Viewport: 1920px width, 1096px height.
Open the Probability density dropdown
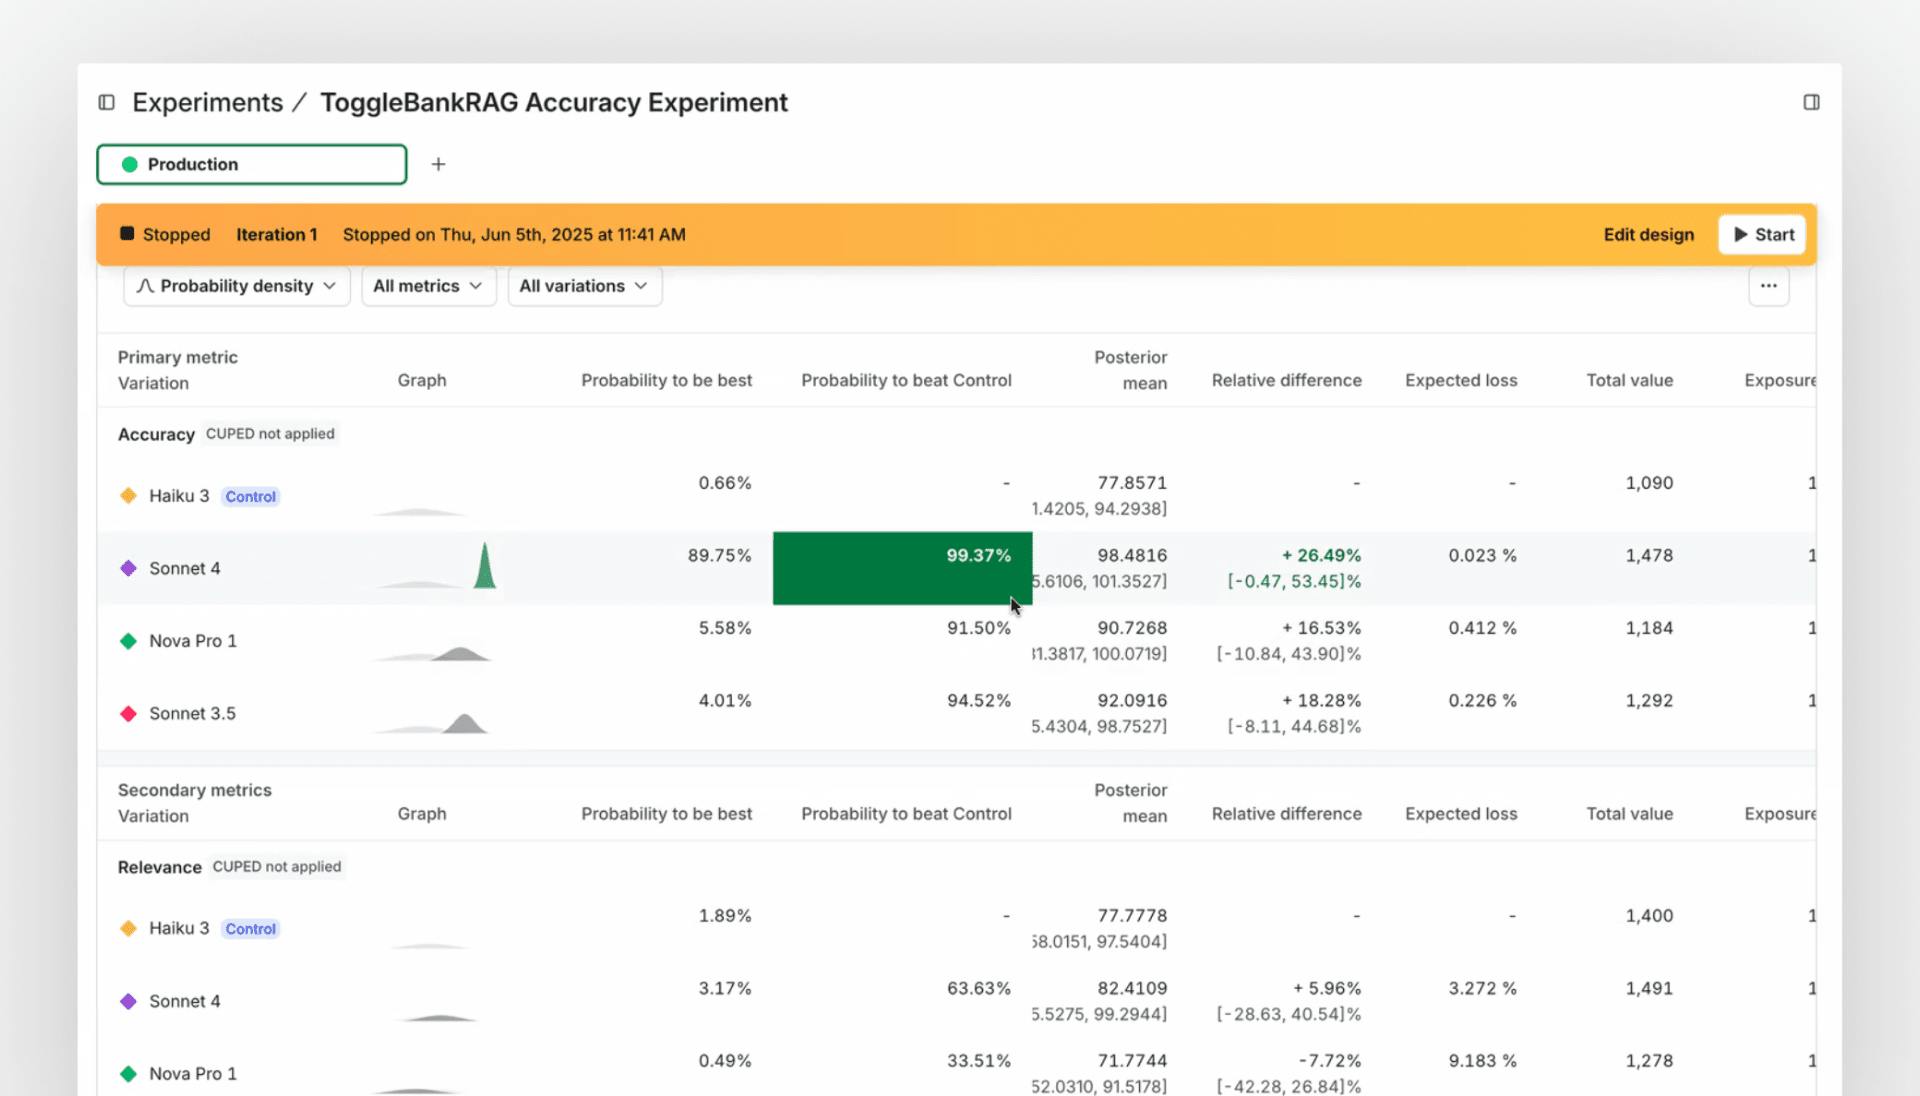click(236, 286)
